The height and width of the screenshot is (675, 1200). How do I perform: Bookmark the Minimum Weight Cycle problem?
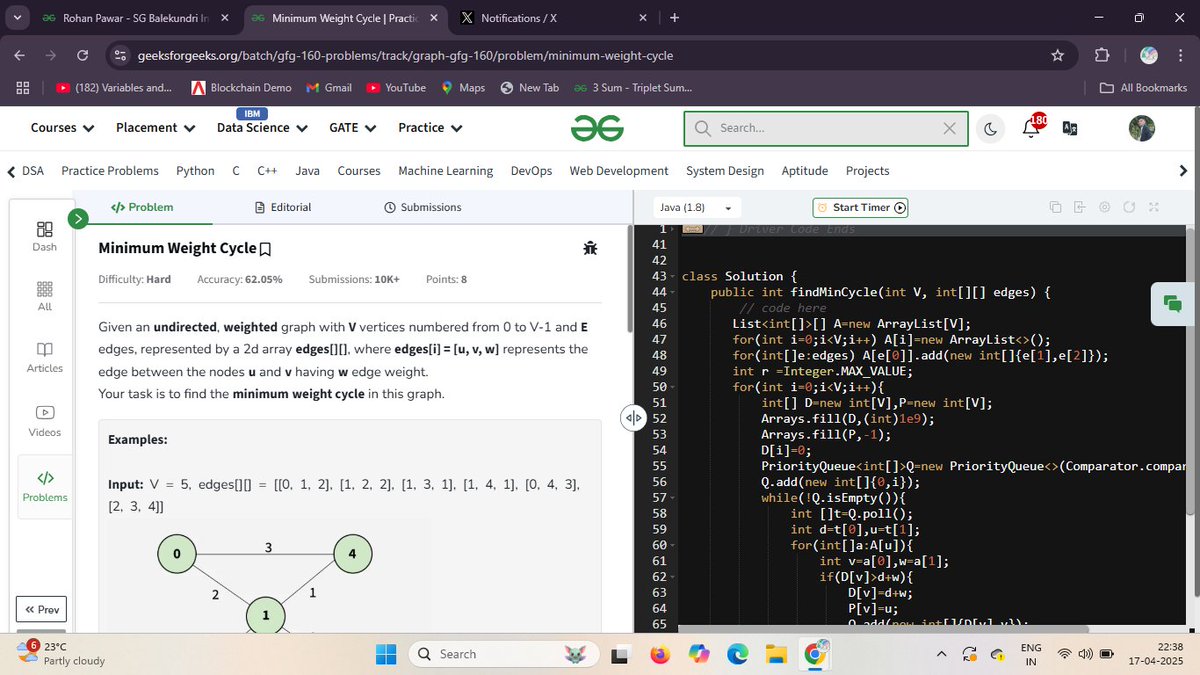pyautogui.click(x=265, y=248)
